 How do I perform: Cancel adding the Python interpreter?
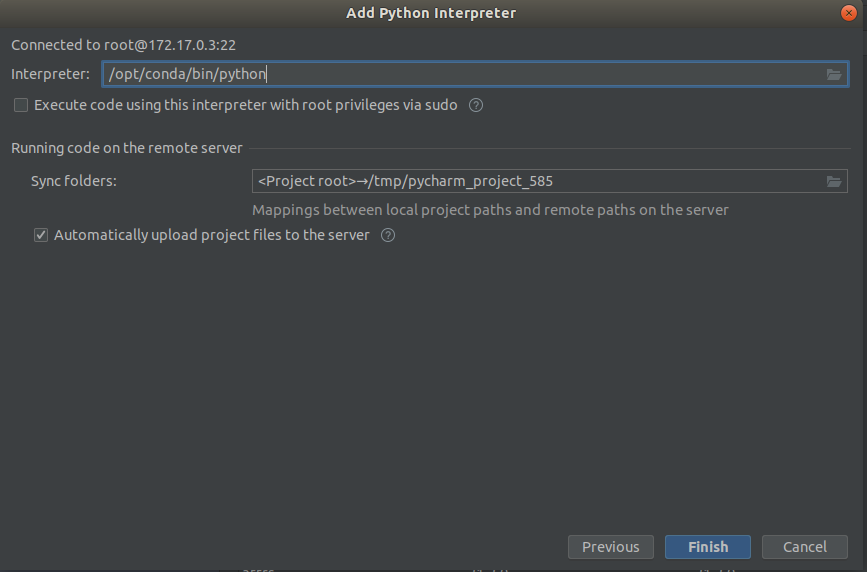(805, 547)
